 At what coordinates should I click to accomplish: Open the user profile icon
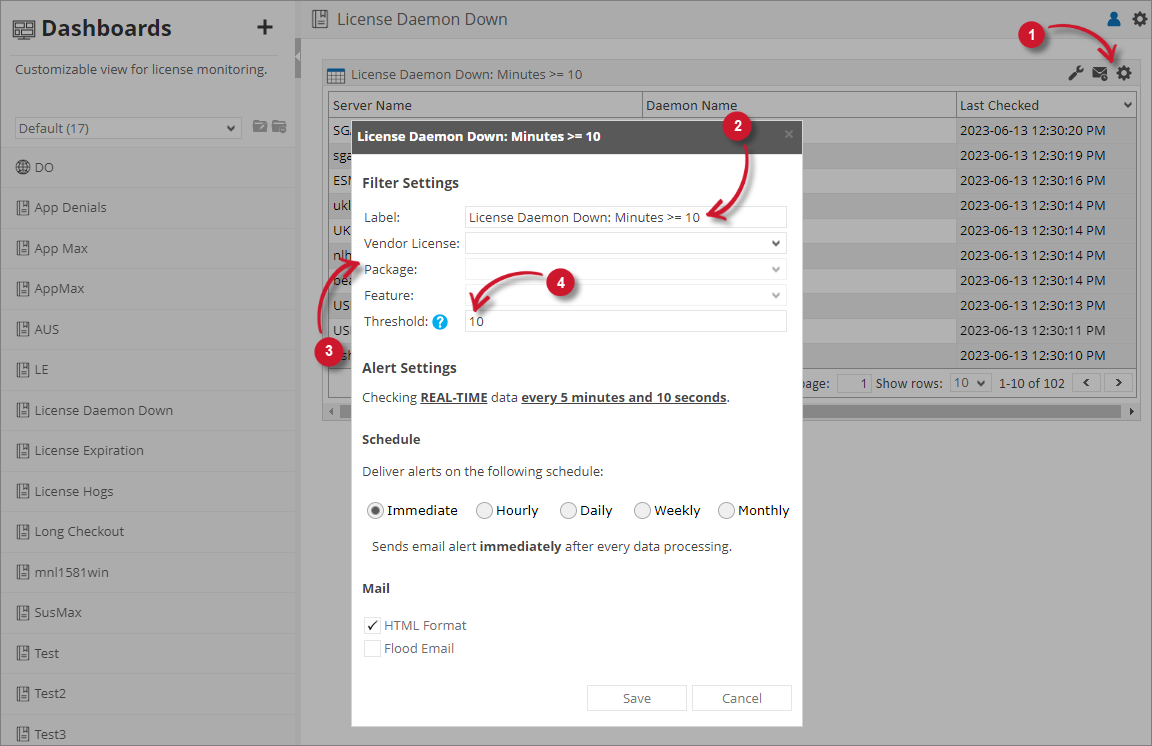click(x=1114, y=19)
